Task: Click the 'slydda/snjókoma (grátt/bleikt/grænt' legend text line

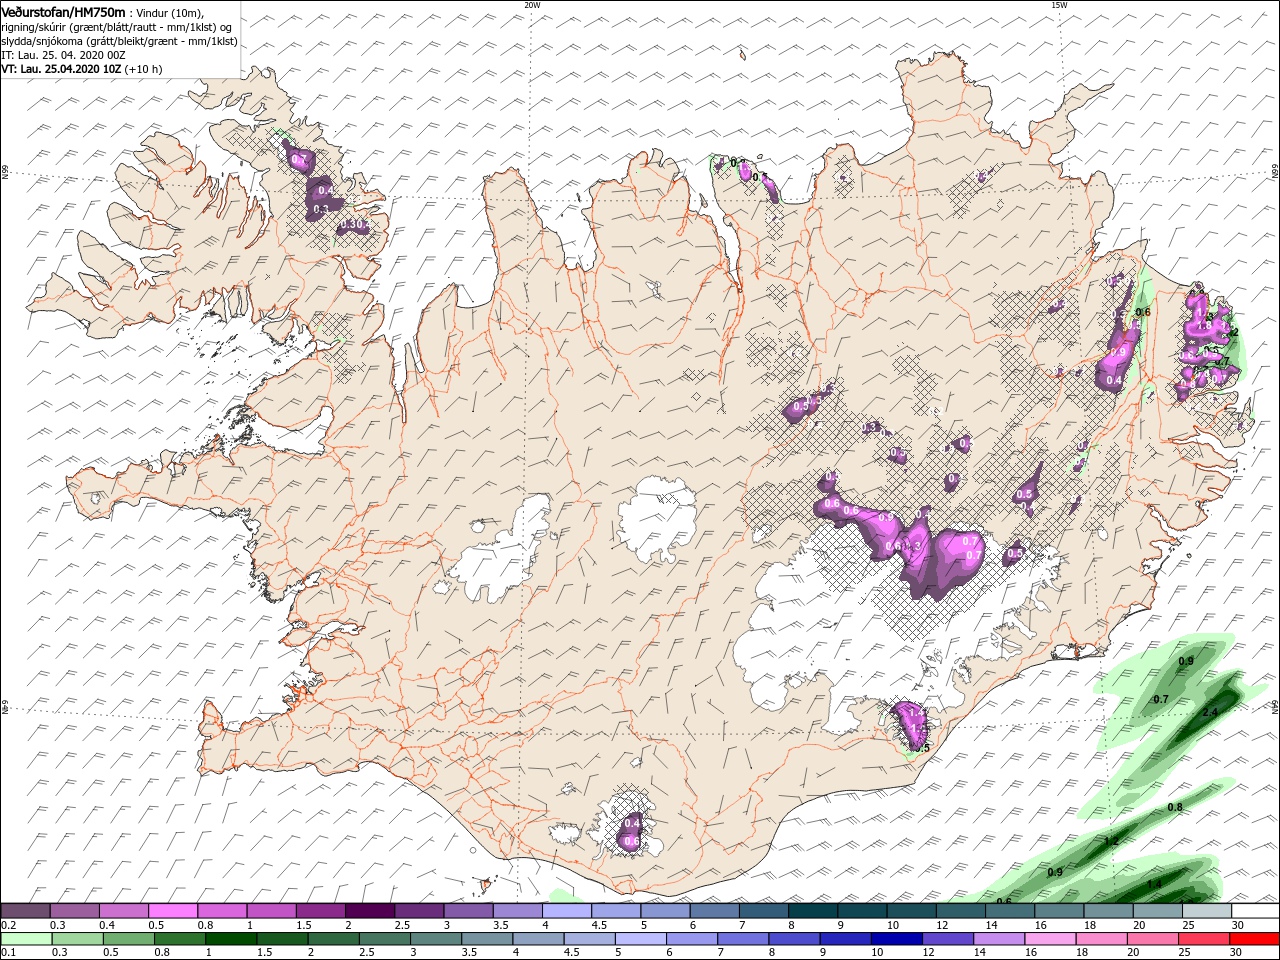Action: click(x=119, y=41)
